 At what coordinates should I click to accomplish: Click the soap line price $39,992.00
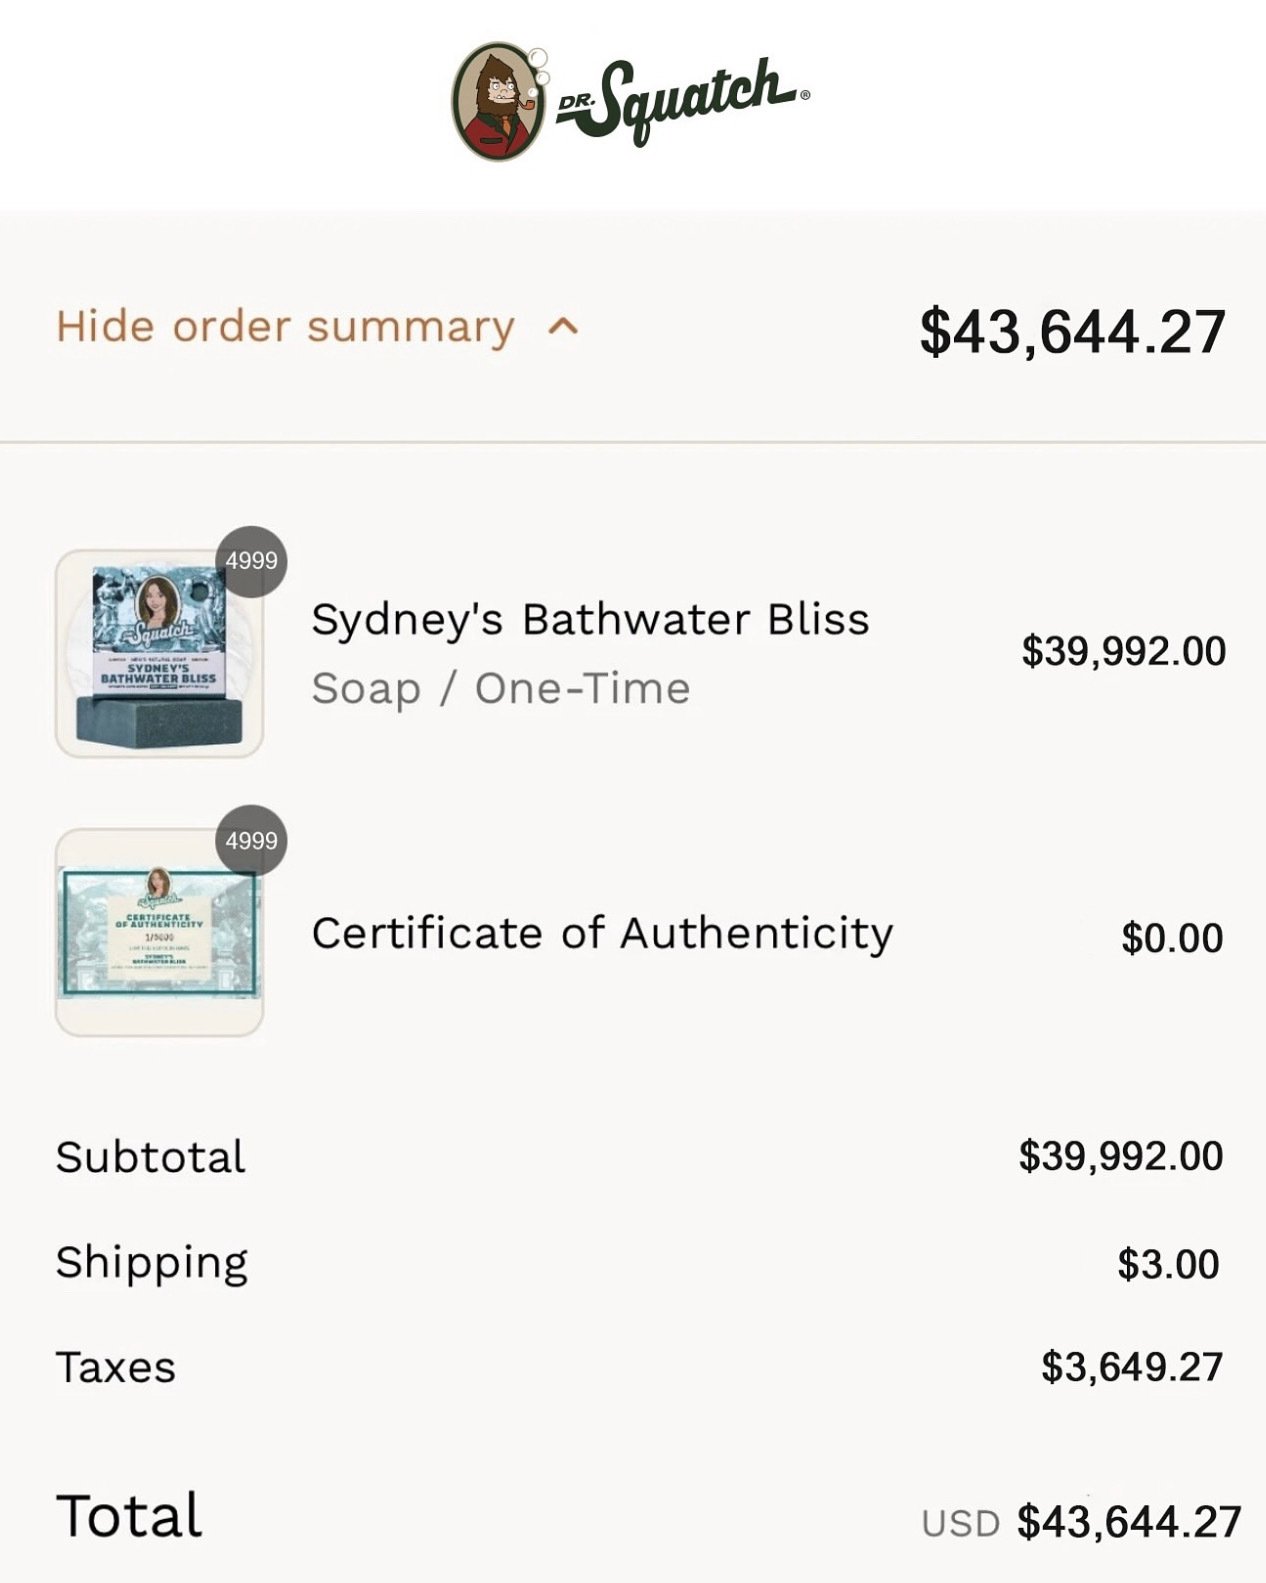(x=1124, y=651)
